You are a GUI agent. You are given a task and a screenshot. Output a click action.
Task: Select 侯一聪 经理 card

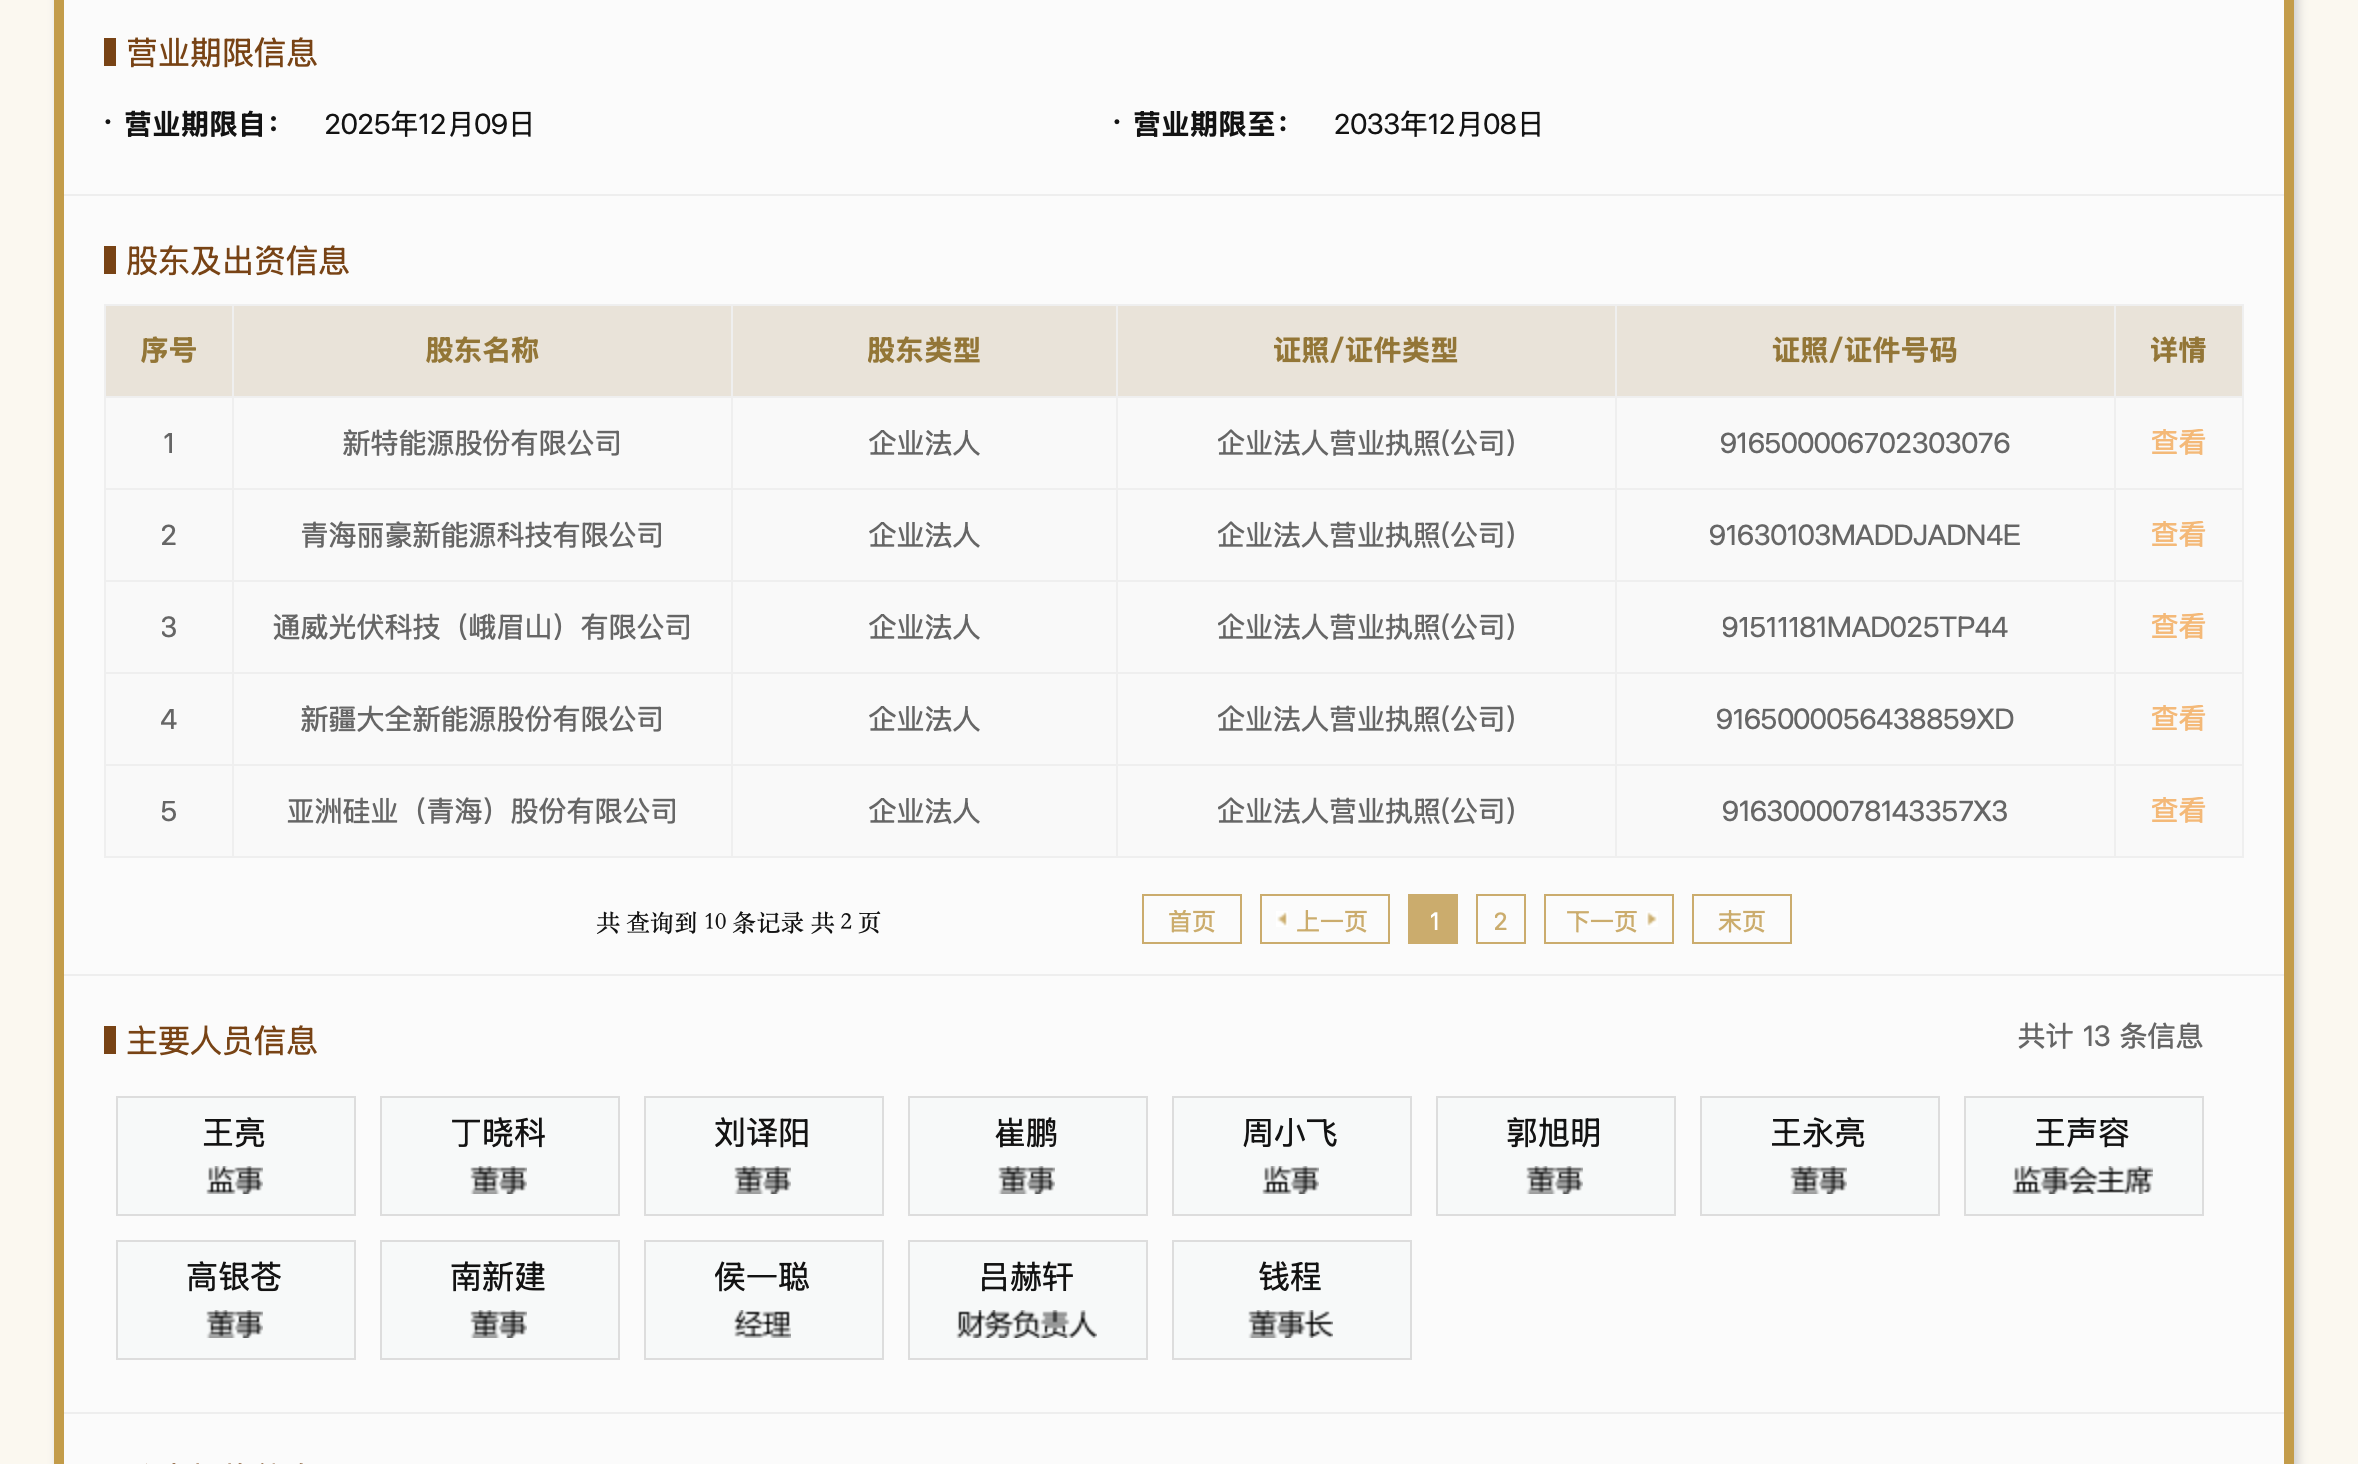point(763,1299)
